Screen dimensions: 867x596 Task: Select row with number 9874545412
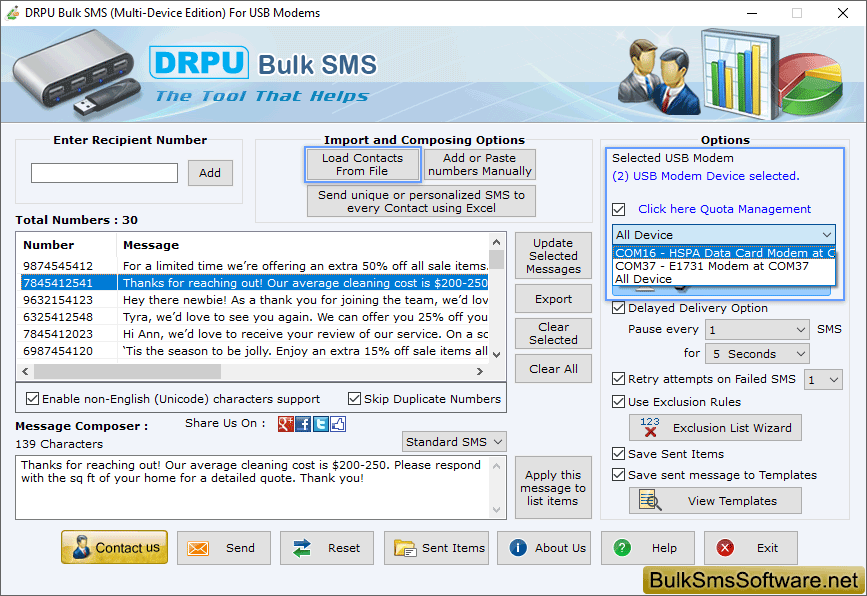255,266
